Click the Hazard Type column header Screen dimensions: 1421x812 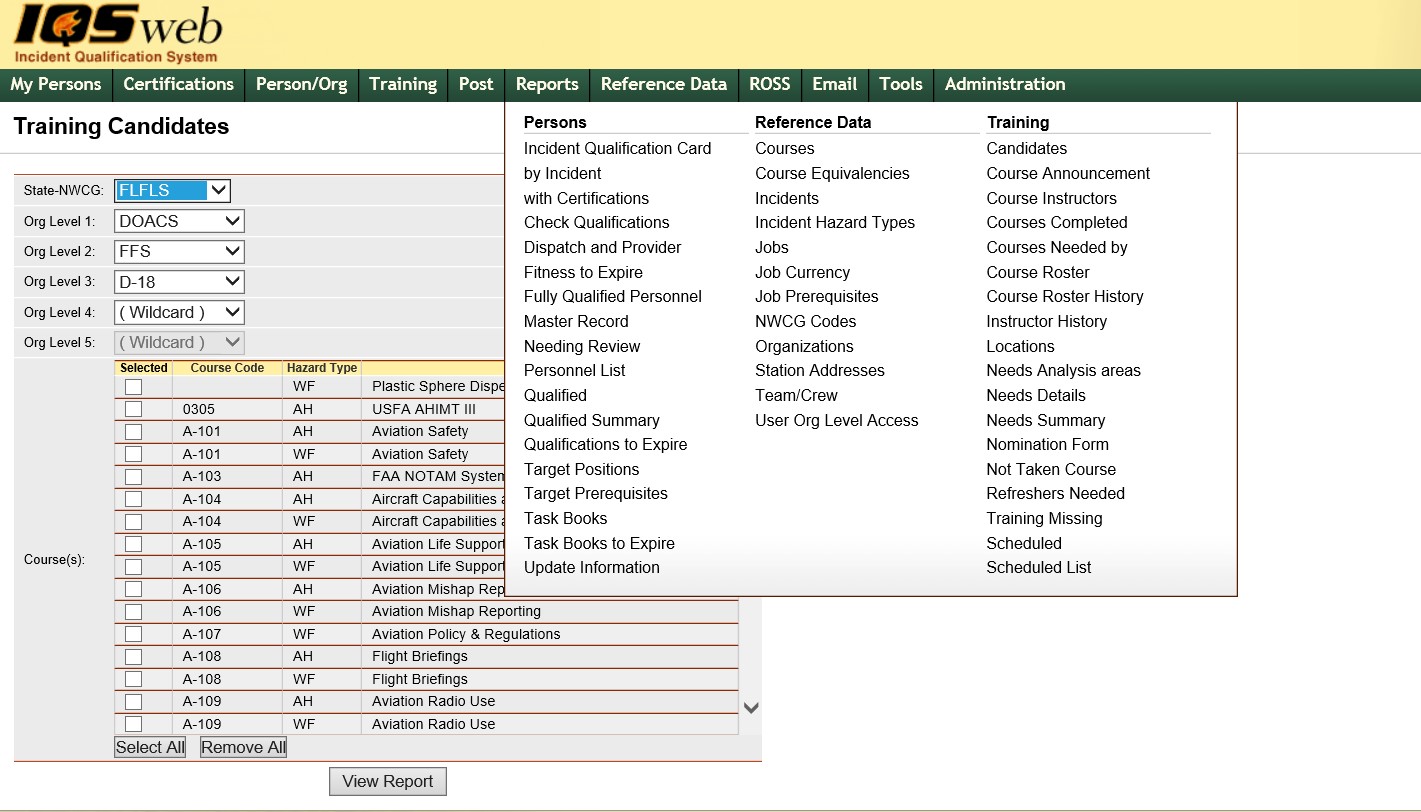click(x=321, y=368)
